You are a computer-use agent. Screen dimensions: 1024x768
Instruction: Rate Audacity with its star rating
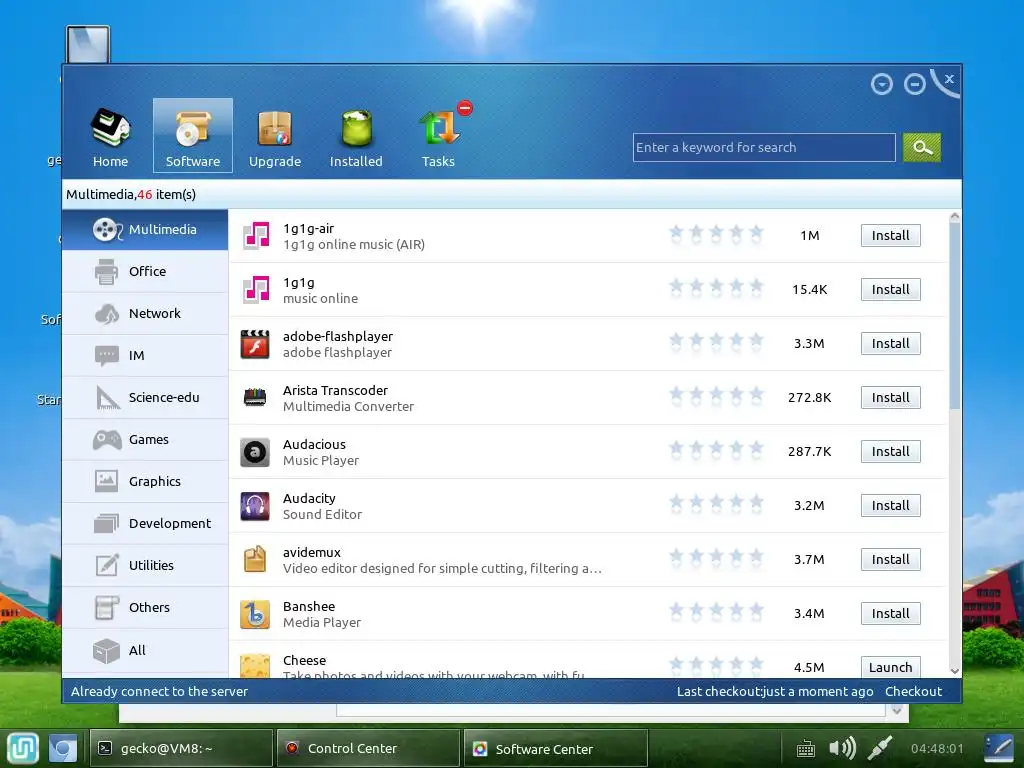716,504
